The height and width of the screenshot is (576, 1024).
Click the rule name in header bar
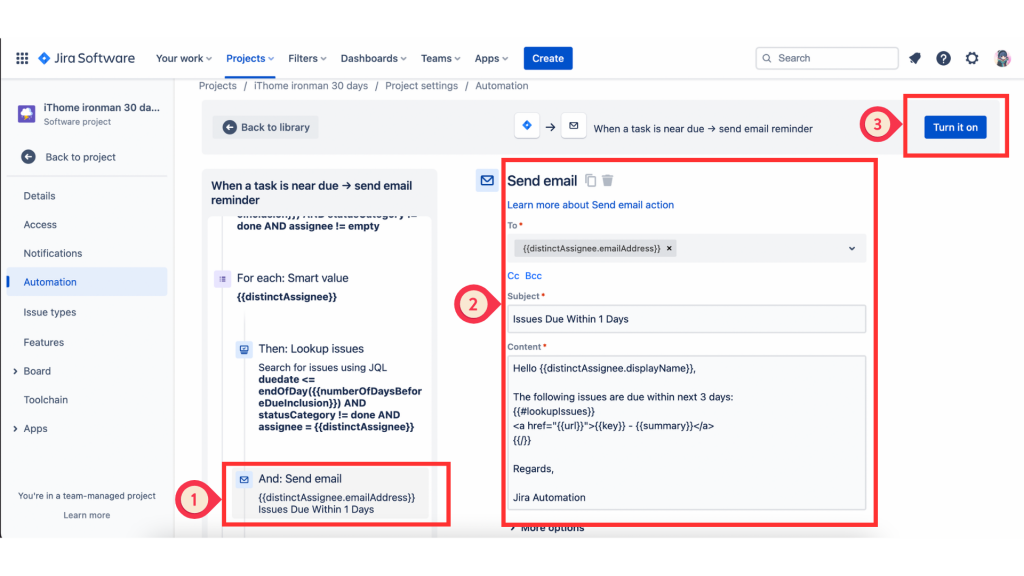pos(703,129)
